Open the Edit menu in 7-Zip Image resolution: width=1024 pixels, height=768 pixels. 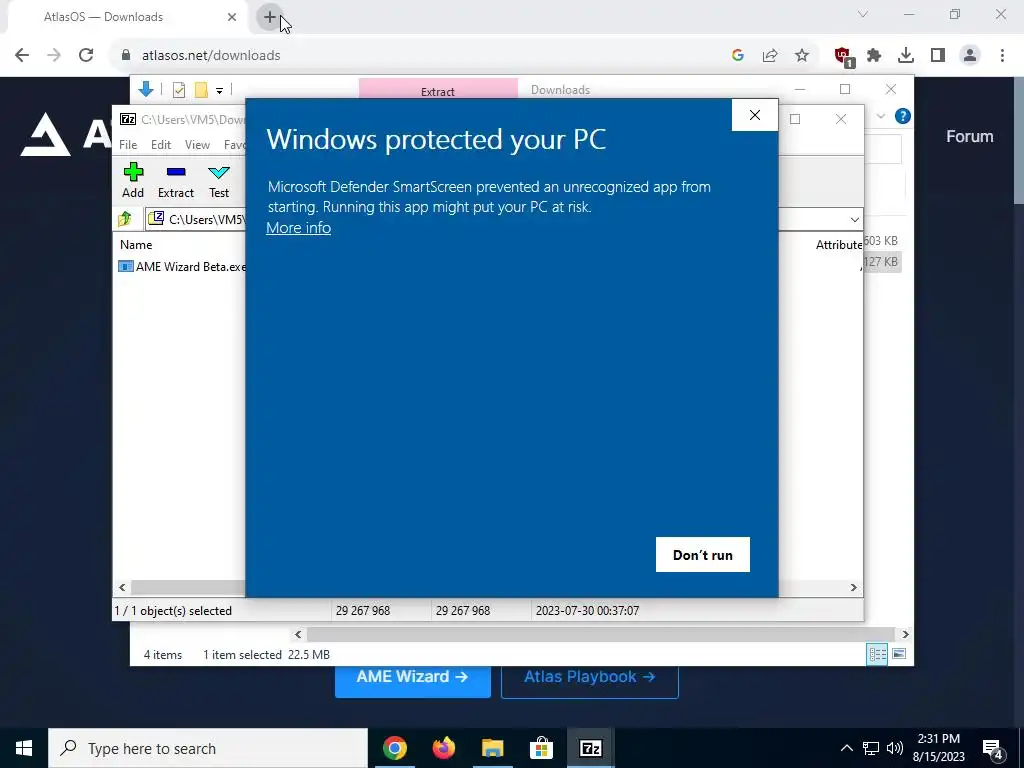click(161, 144)
